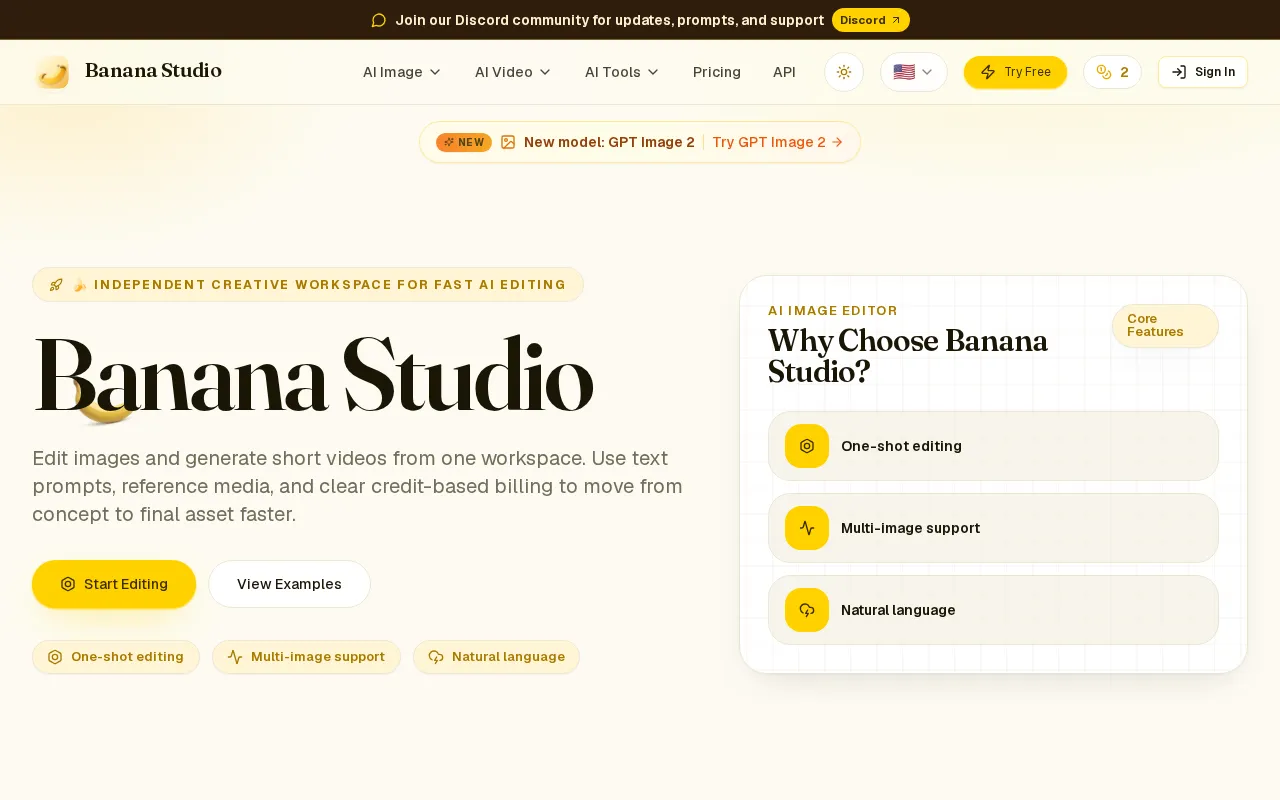Expand the AI Video menu
The height and width of the screenshot is (800, 1280).
coord(513,72)
